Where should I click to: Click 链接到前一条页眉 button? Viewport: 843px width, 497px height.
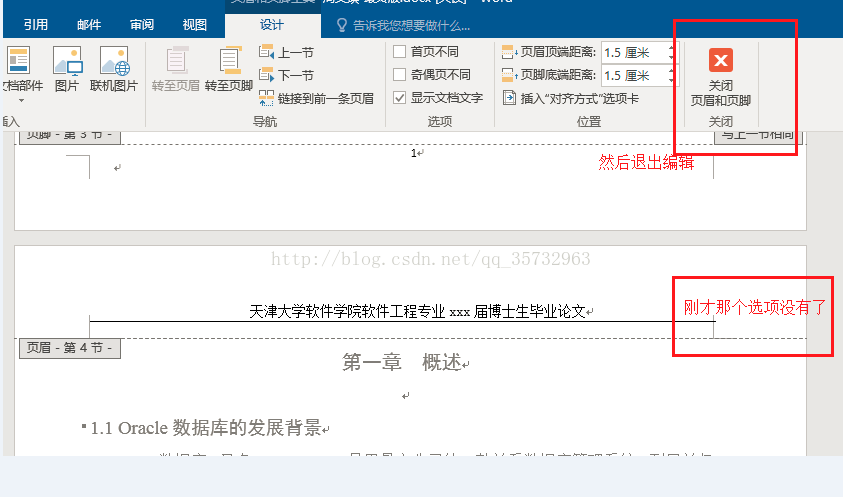tap(316, 98)
